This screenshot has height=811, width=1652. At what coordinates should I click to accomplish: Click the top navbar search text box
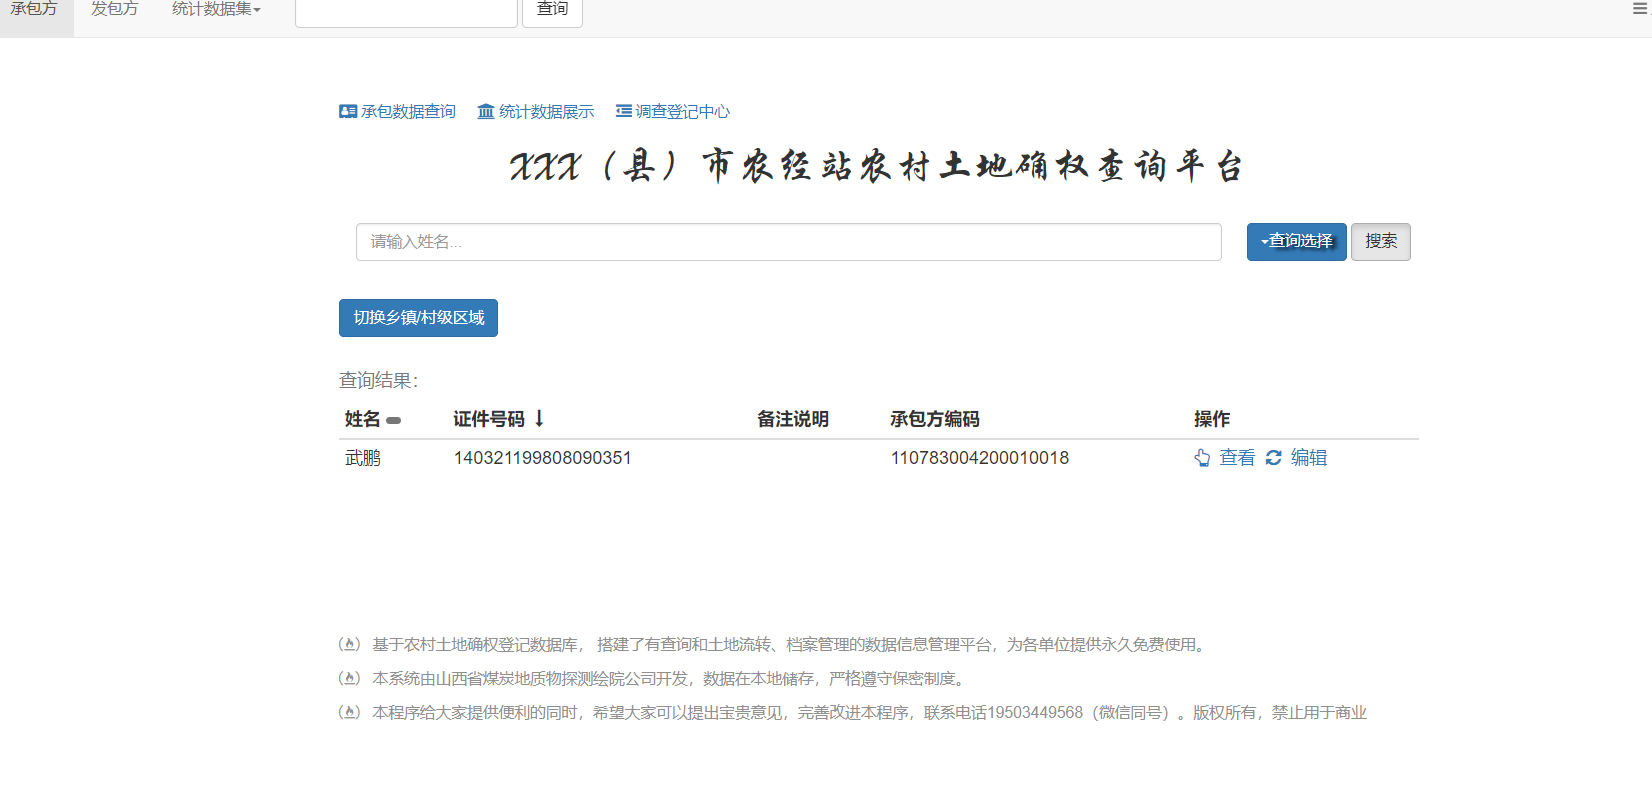pyautogui.click(x=406, y=12)
